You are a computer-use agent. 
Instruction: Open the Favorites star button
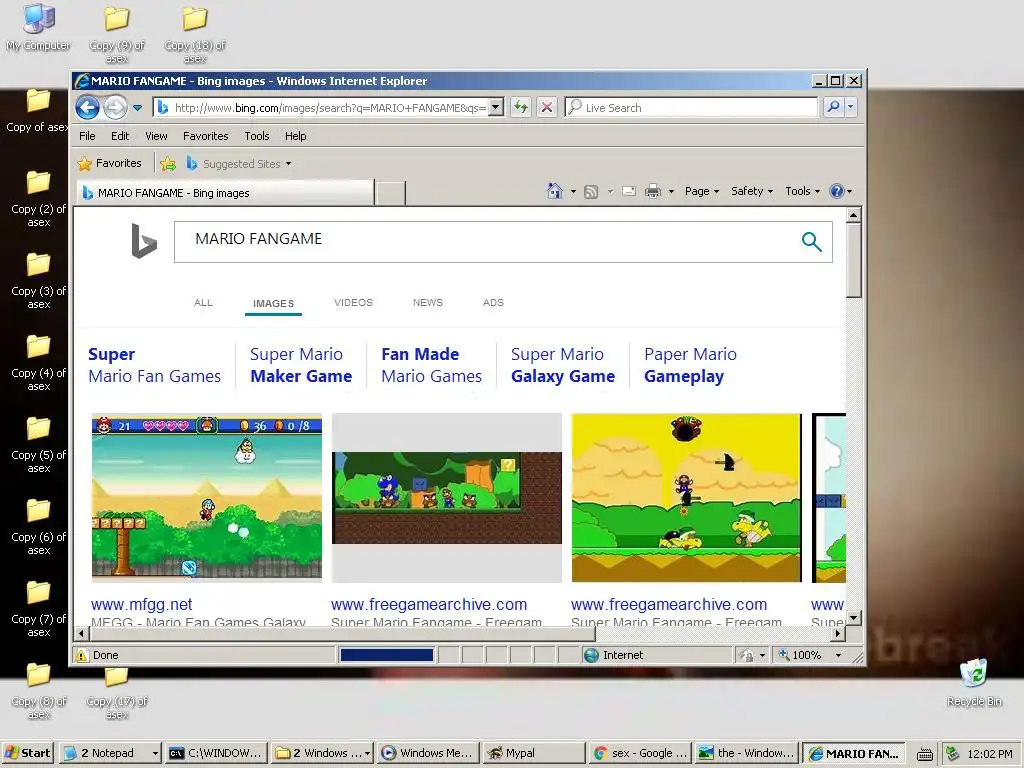[x=110, y=163]
